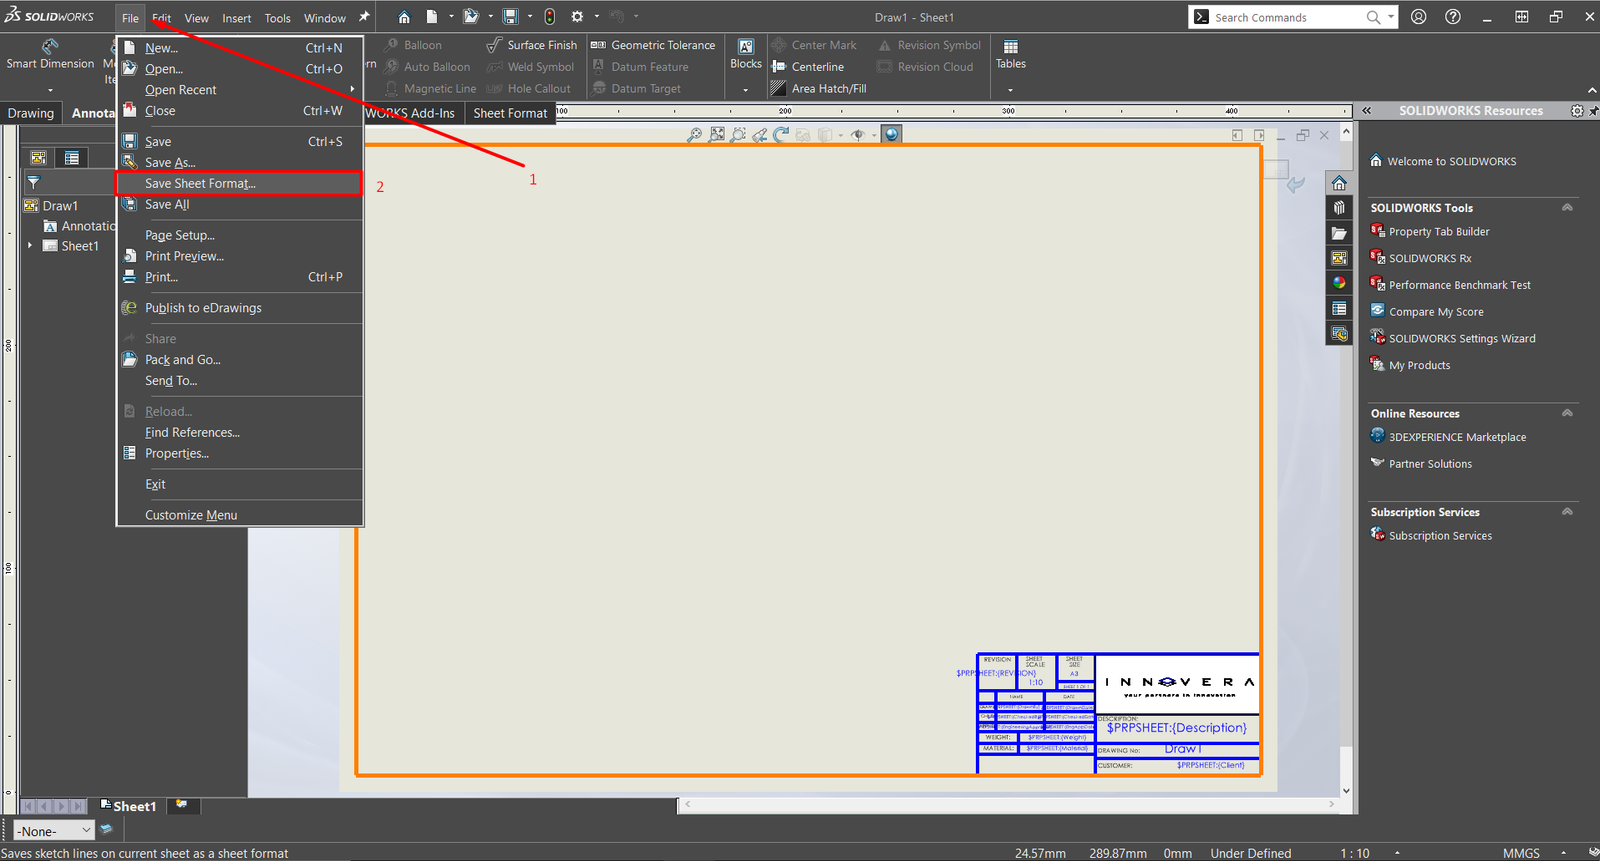This screenshot has height=861, width=1600.
Task: Open the Property Tab Builder link
Action: coord(1438,232)
